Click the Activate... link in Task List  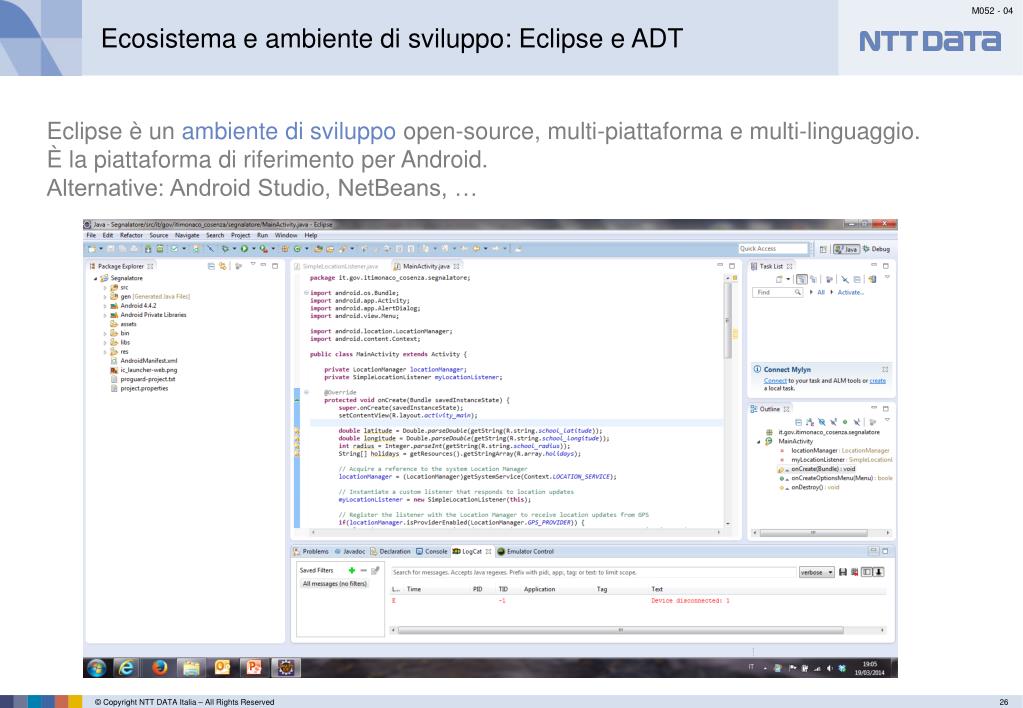(851, 292)
